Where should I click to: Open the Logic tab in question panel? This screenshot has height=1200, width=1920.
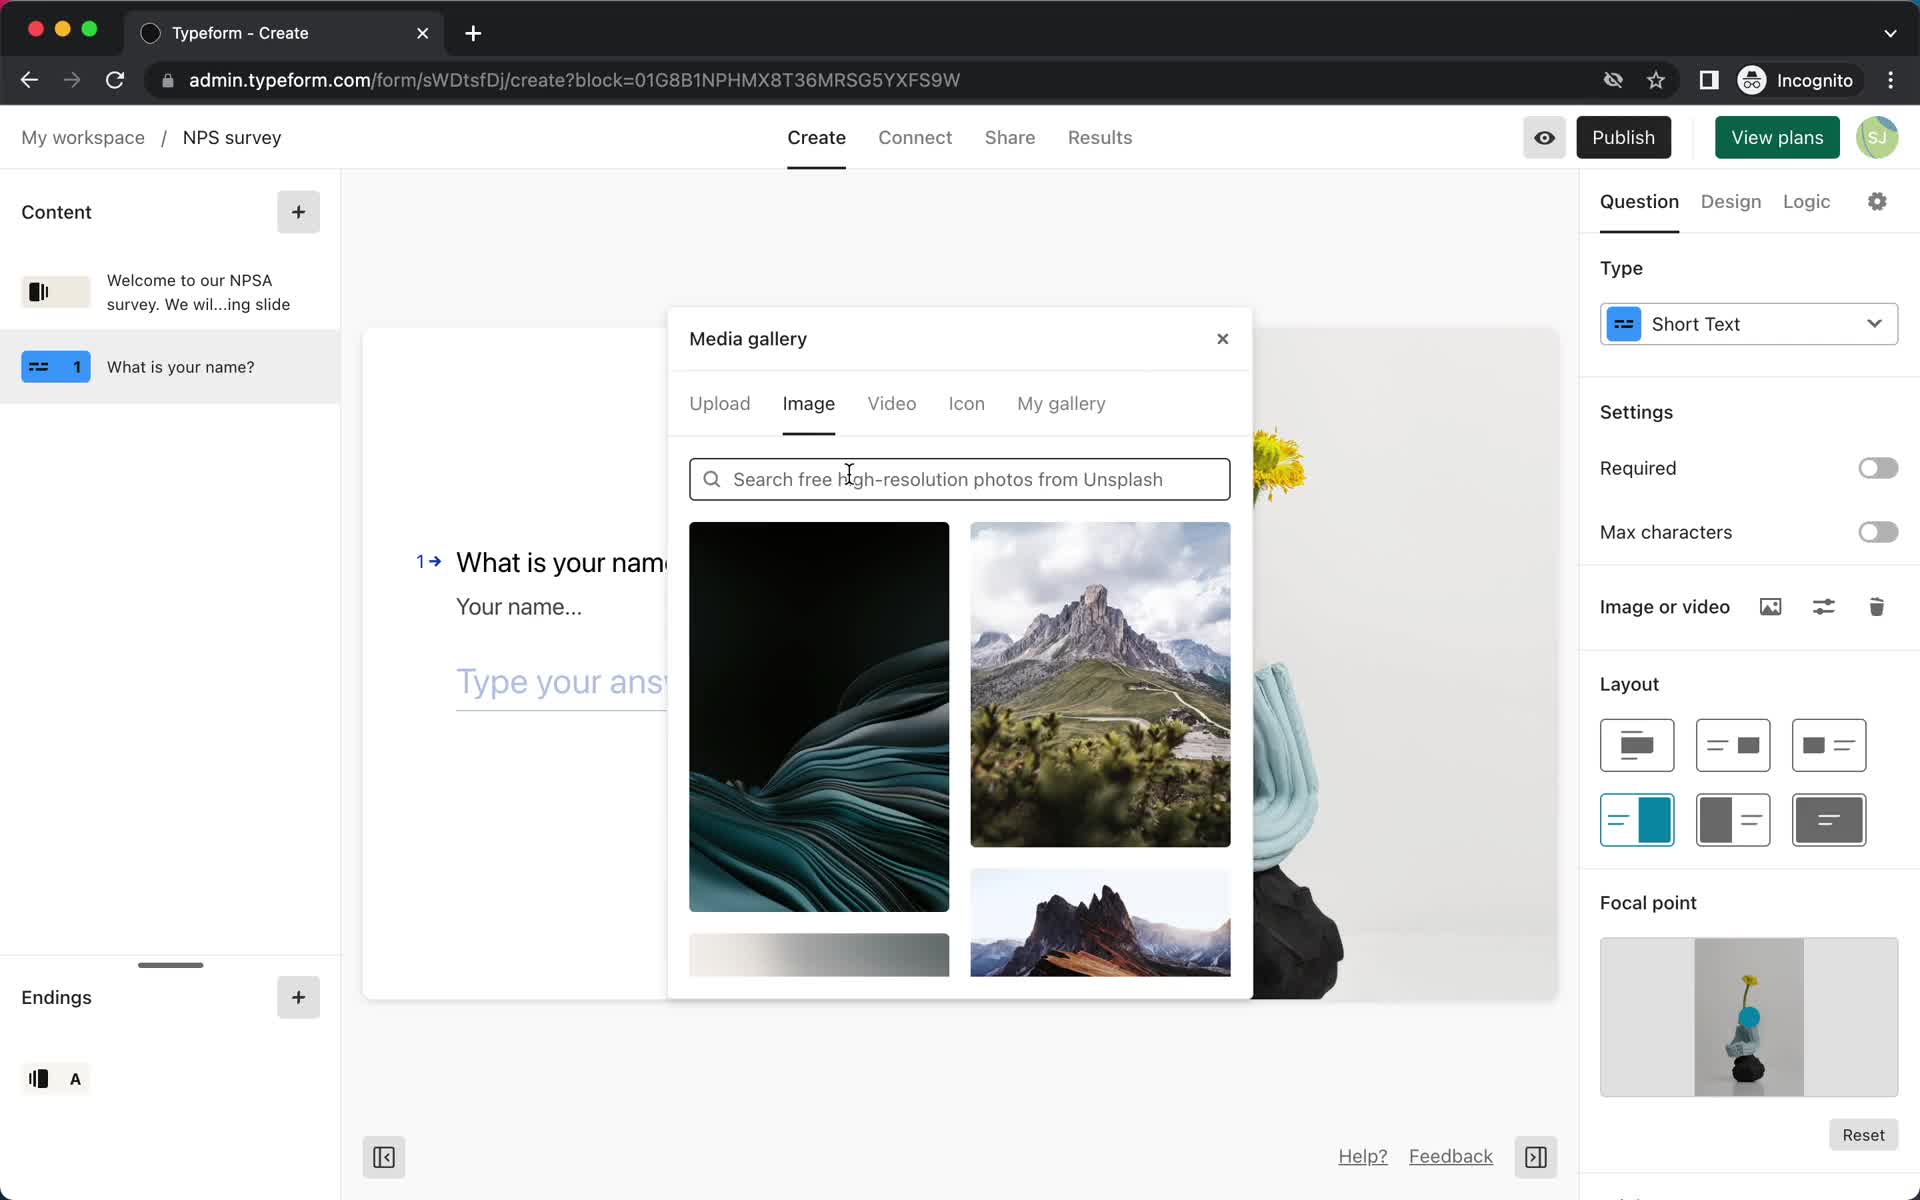point(1805,200)
